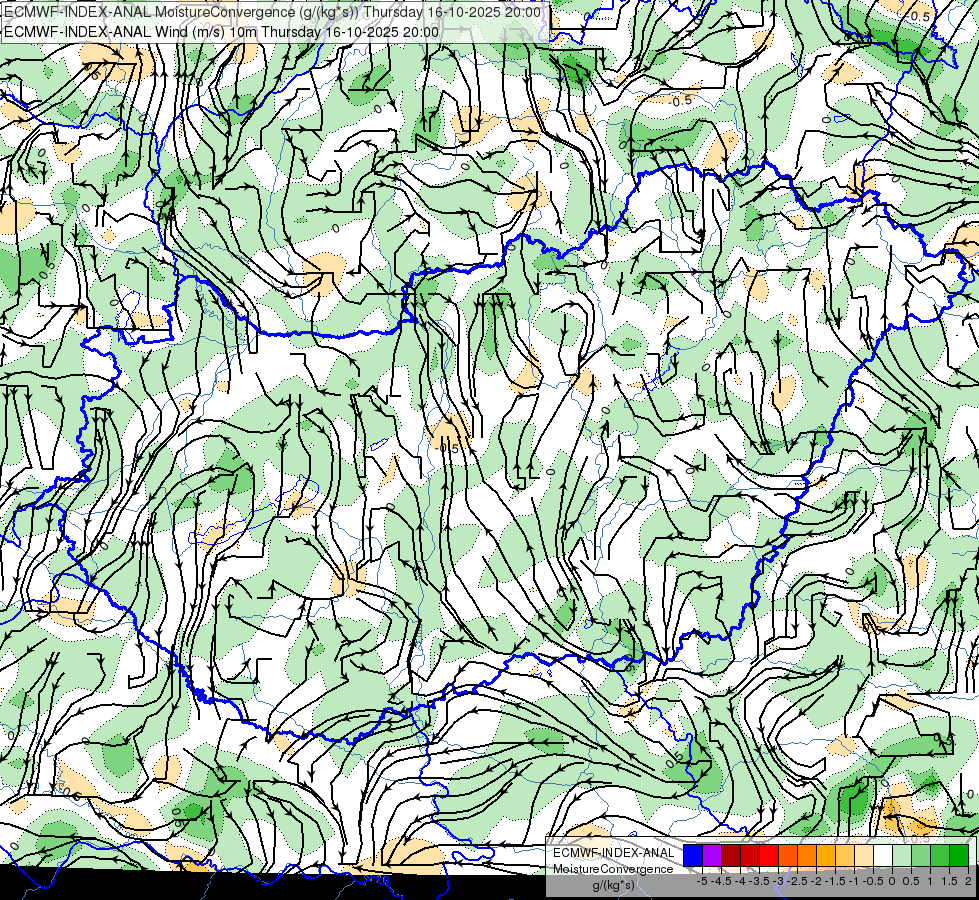Select the palest green swatch beside white

(901, 855)
